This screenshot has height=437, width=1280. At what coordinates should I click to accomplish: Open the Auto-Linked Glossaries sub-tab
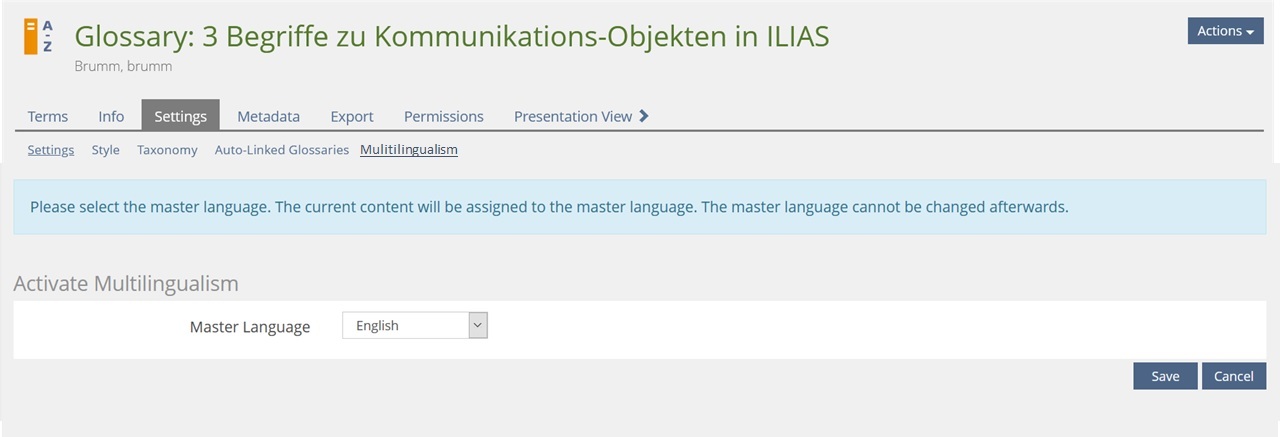pyautogui.click(x=281, y=150)
